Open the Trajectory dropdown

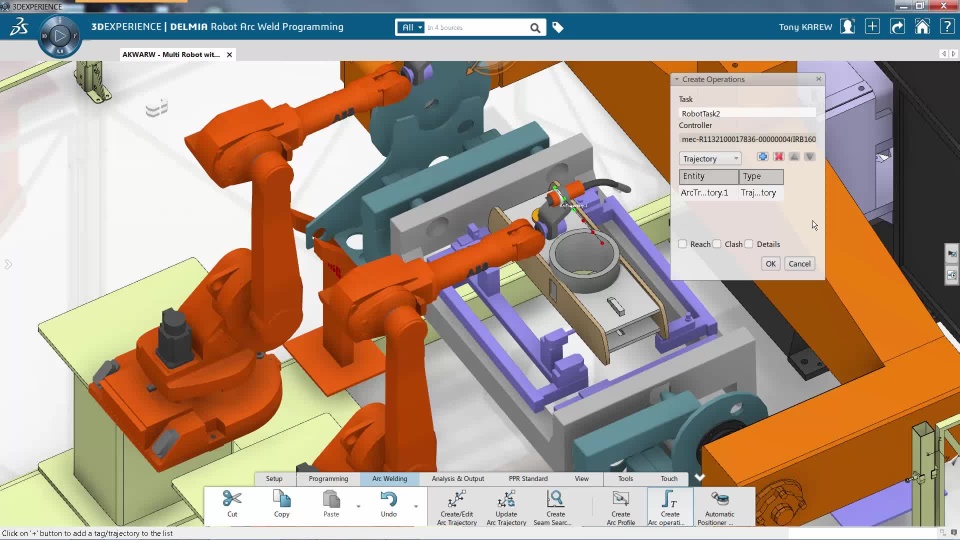(x=710, y=159)
